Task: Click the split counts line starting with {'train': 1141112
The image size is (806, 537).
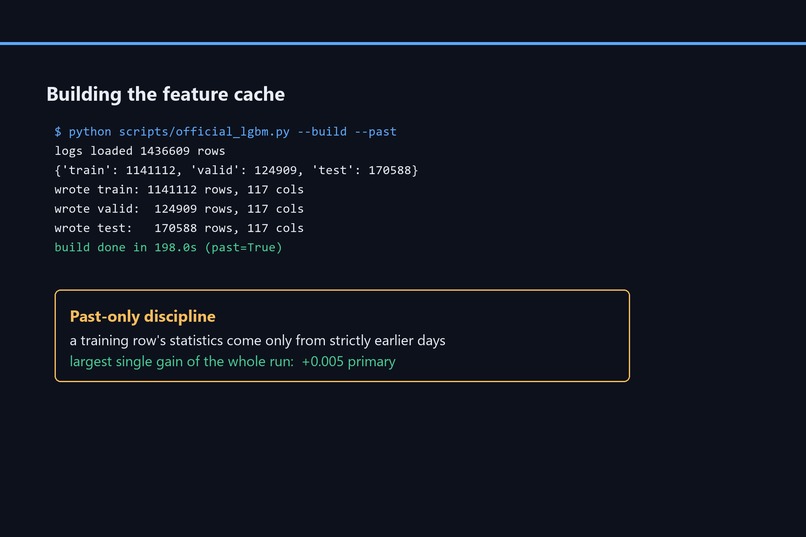Action: [236, 170]
